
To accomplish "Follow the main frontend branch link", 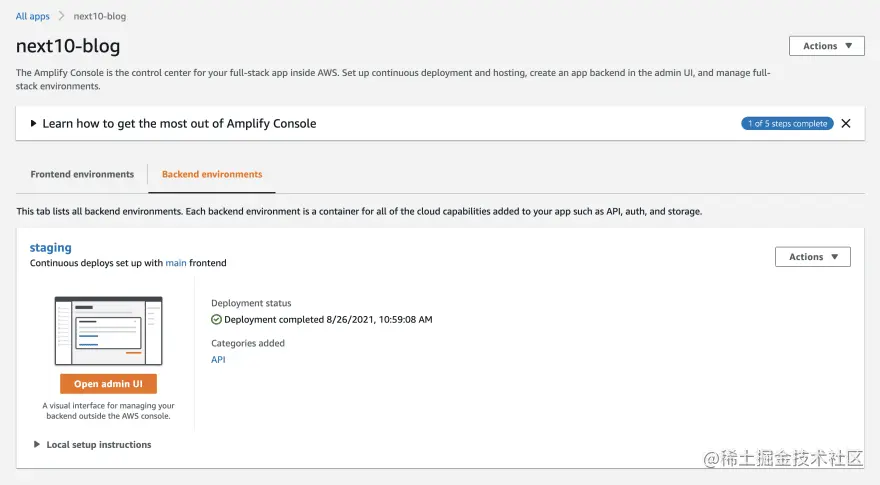I will [x=176, y=263].
